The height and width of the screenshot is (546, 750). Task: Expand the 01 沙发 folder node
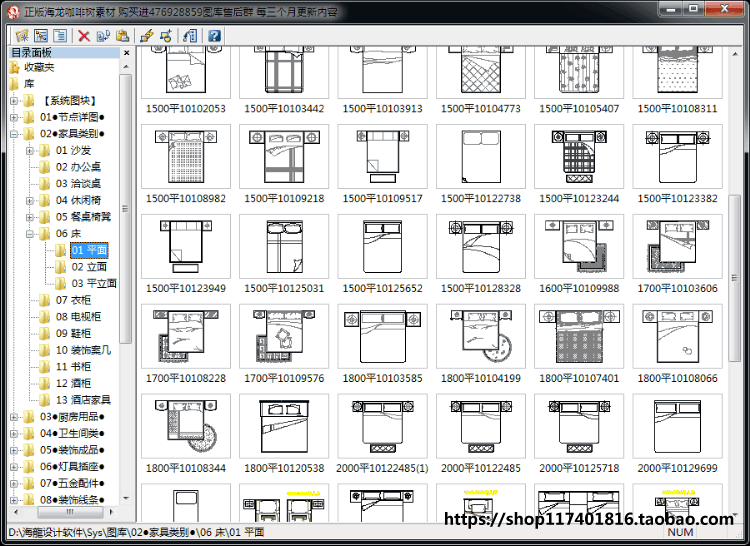[30, 151]
